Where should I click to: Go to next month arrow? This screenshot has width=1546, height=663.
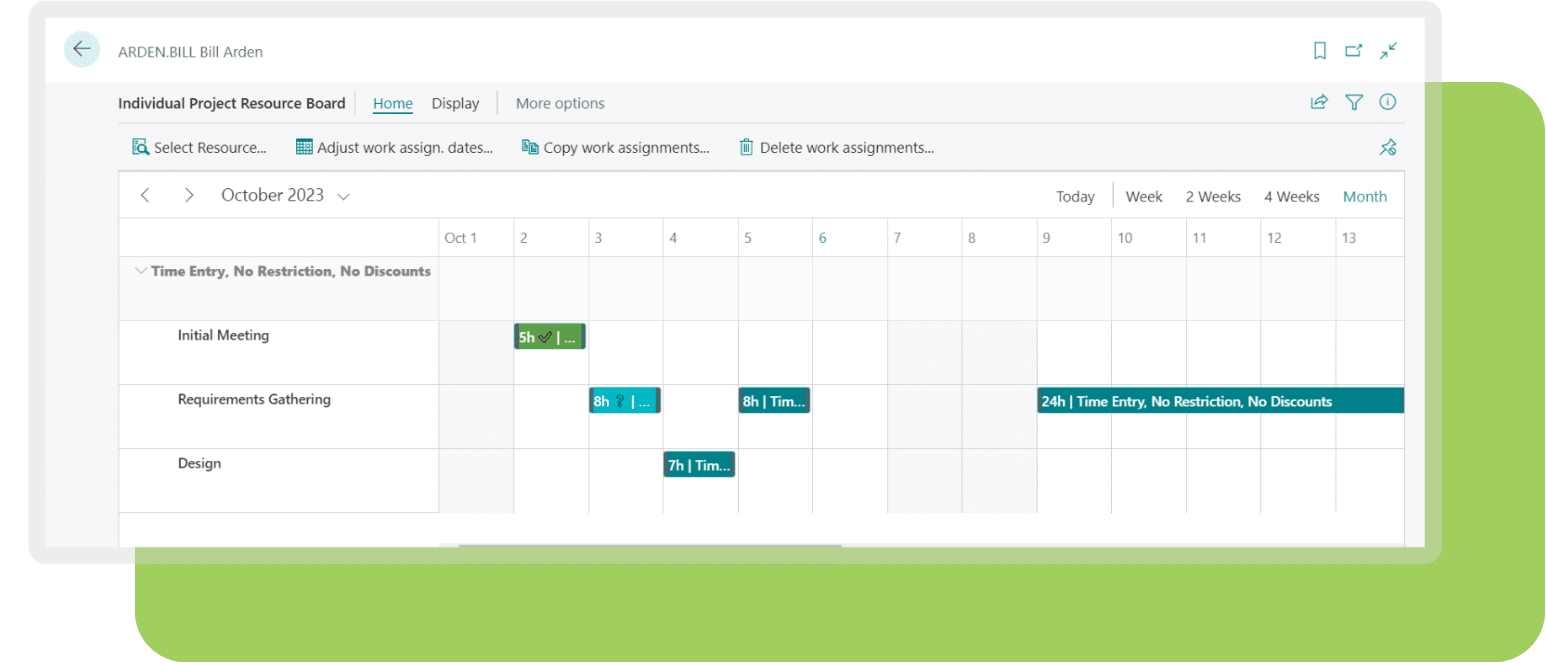point(189,196)
